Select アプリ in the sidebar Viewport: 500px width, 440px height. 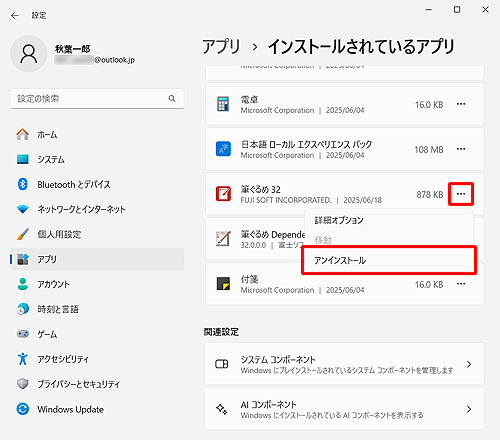tap(97, 259)
